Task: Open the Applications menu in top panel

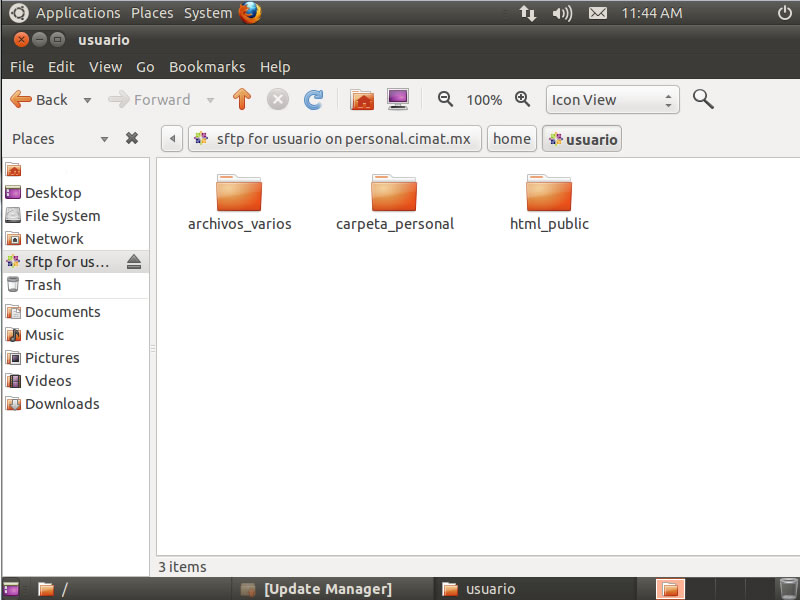Action: pos(78,13)
